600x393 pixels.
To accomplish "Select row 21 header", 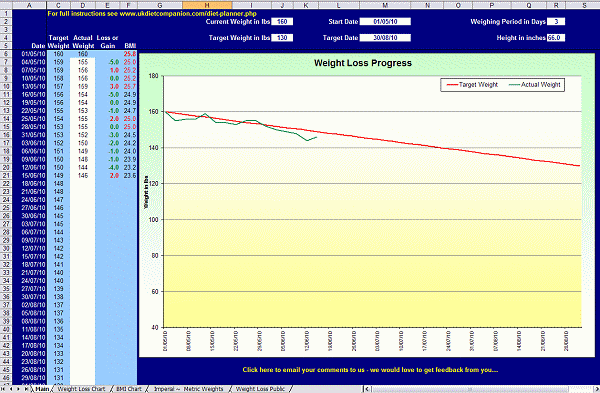I will point(6,176).
